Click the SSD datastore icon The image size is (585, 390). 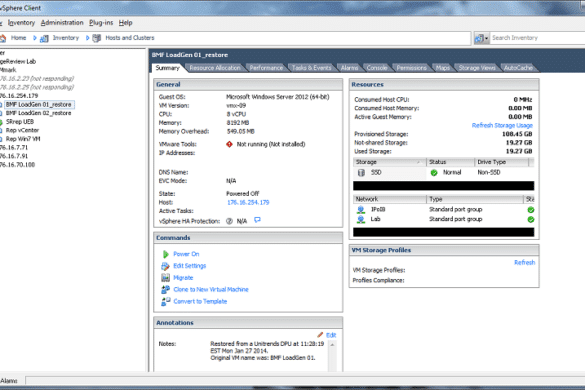pos(361,172)
